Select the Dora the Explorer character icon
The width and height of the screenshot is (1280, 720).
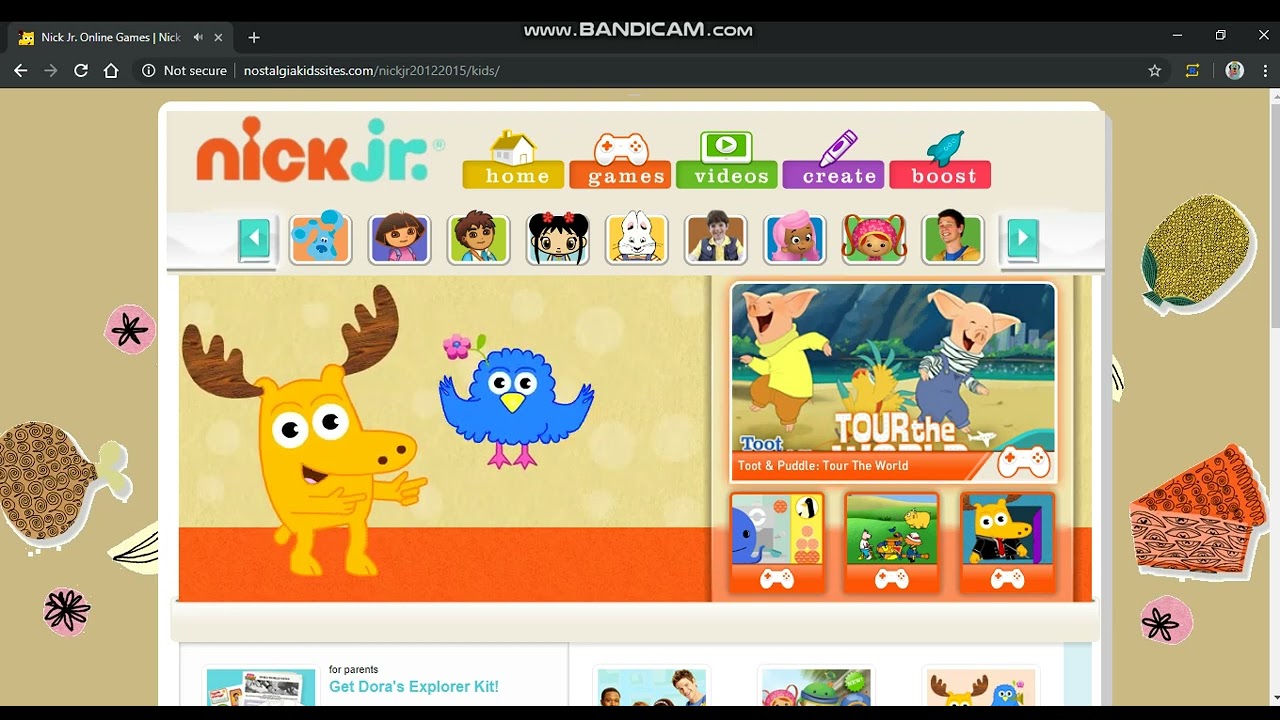click(x=399, y=239)
